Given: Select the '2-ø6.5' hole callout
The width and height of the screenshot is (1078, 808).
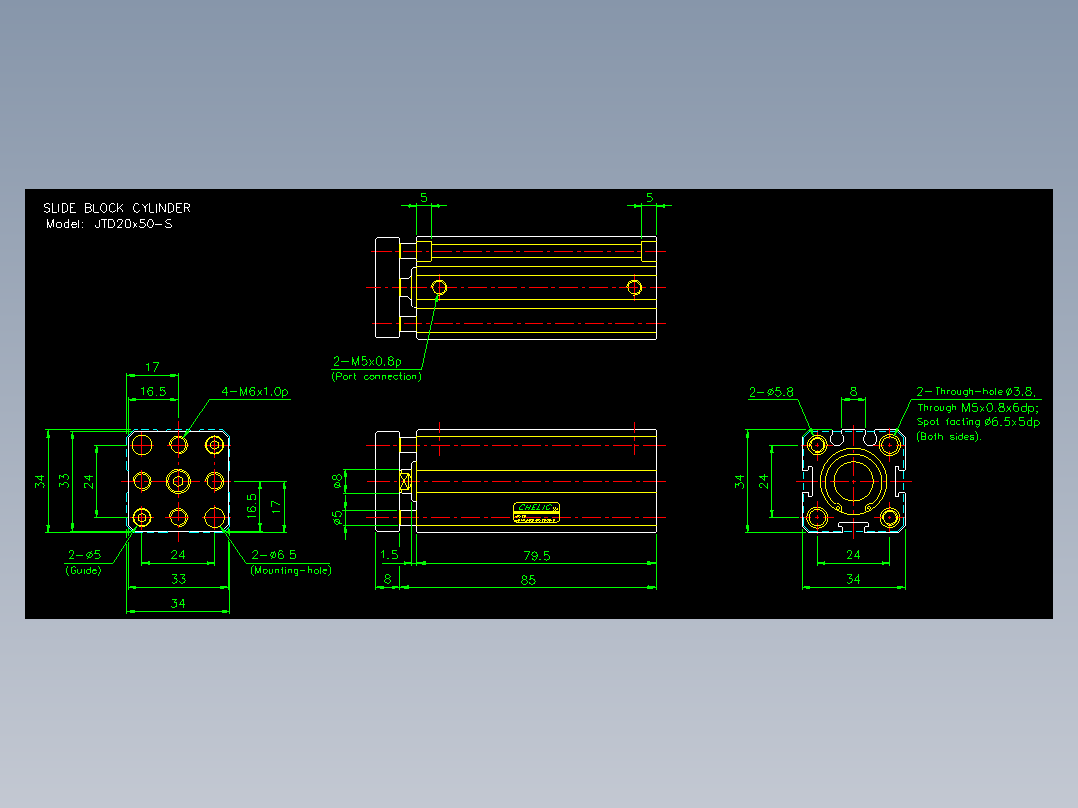Looking at the screenshot, I should click(274, 555).
